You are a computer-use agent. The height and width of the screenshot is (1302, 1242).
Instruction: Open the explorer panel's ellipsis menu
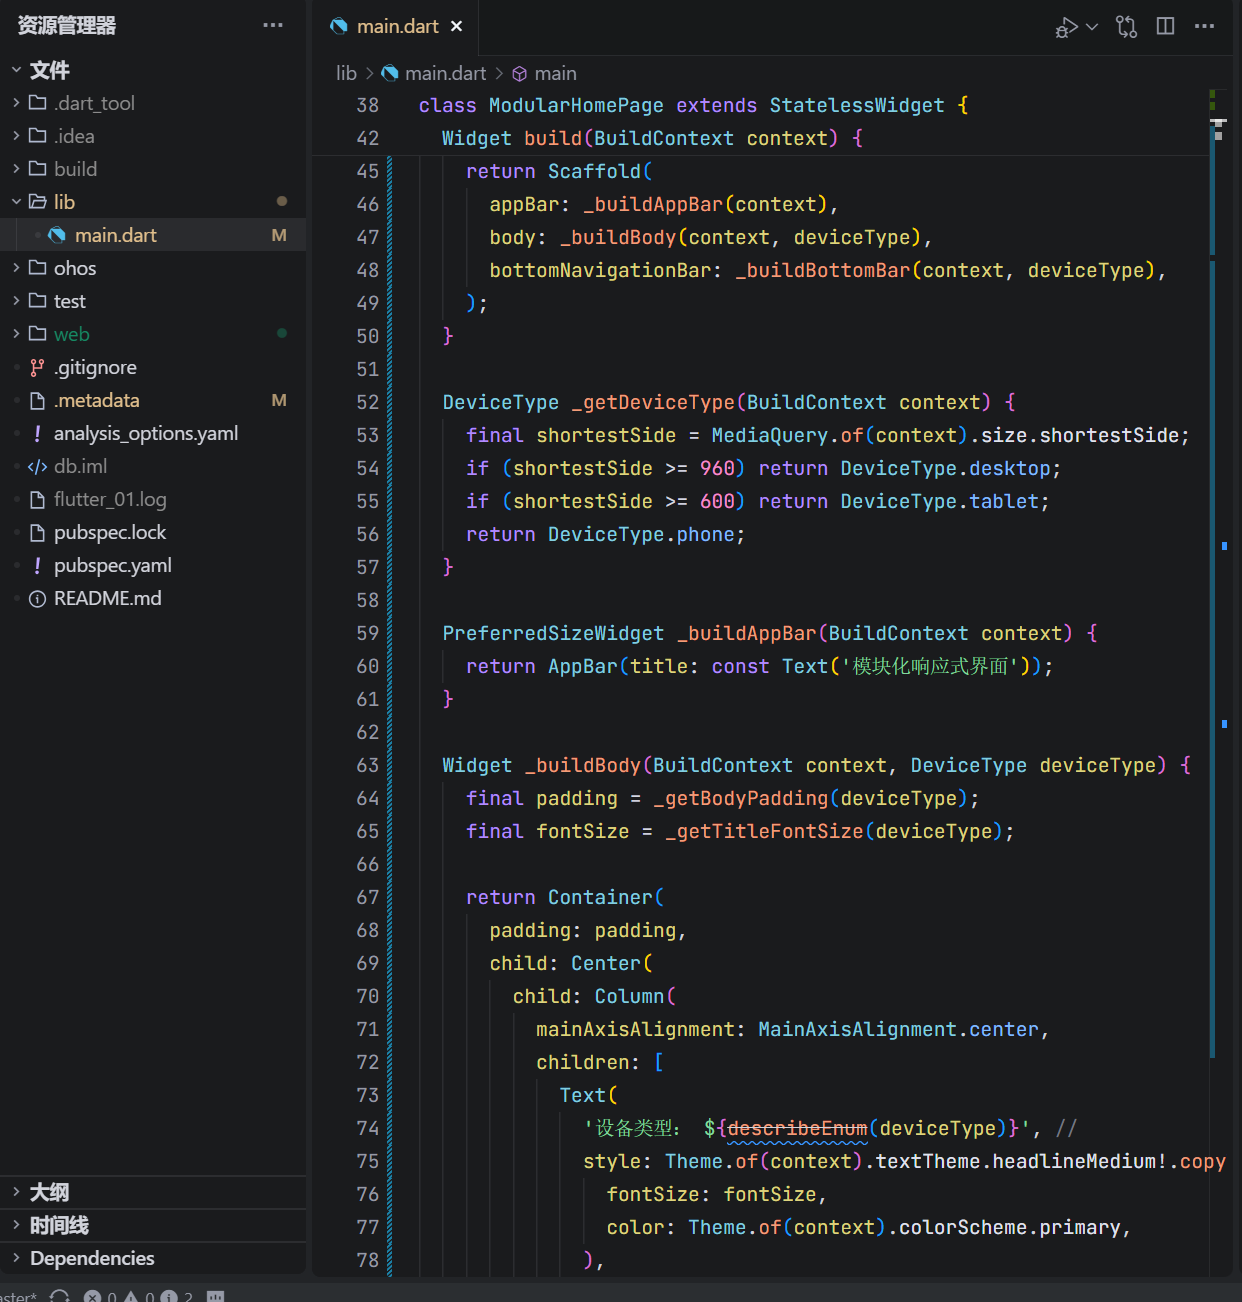click(x=273, y=25)
